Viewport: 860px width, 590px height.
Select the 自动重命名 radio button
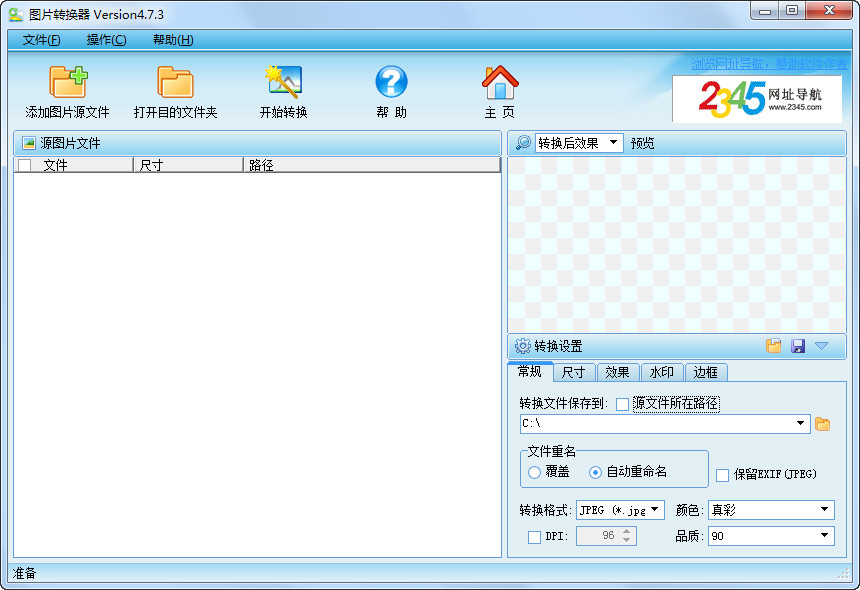(595, 472)
